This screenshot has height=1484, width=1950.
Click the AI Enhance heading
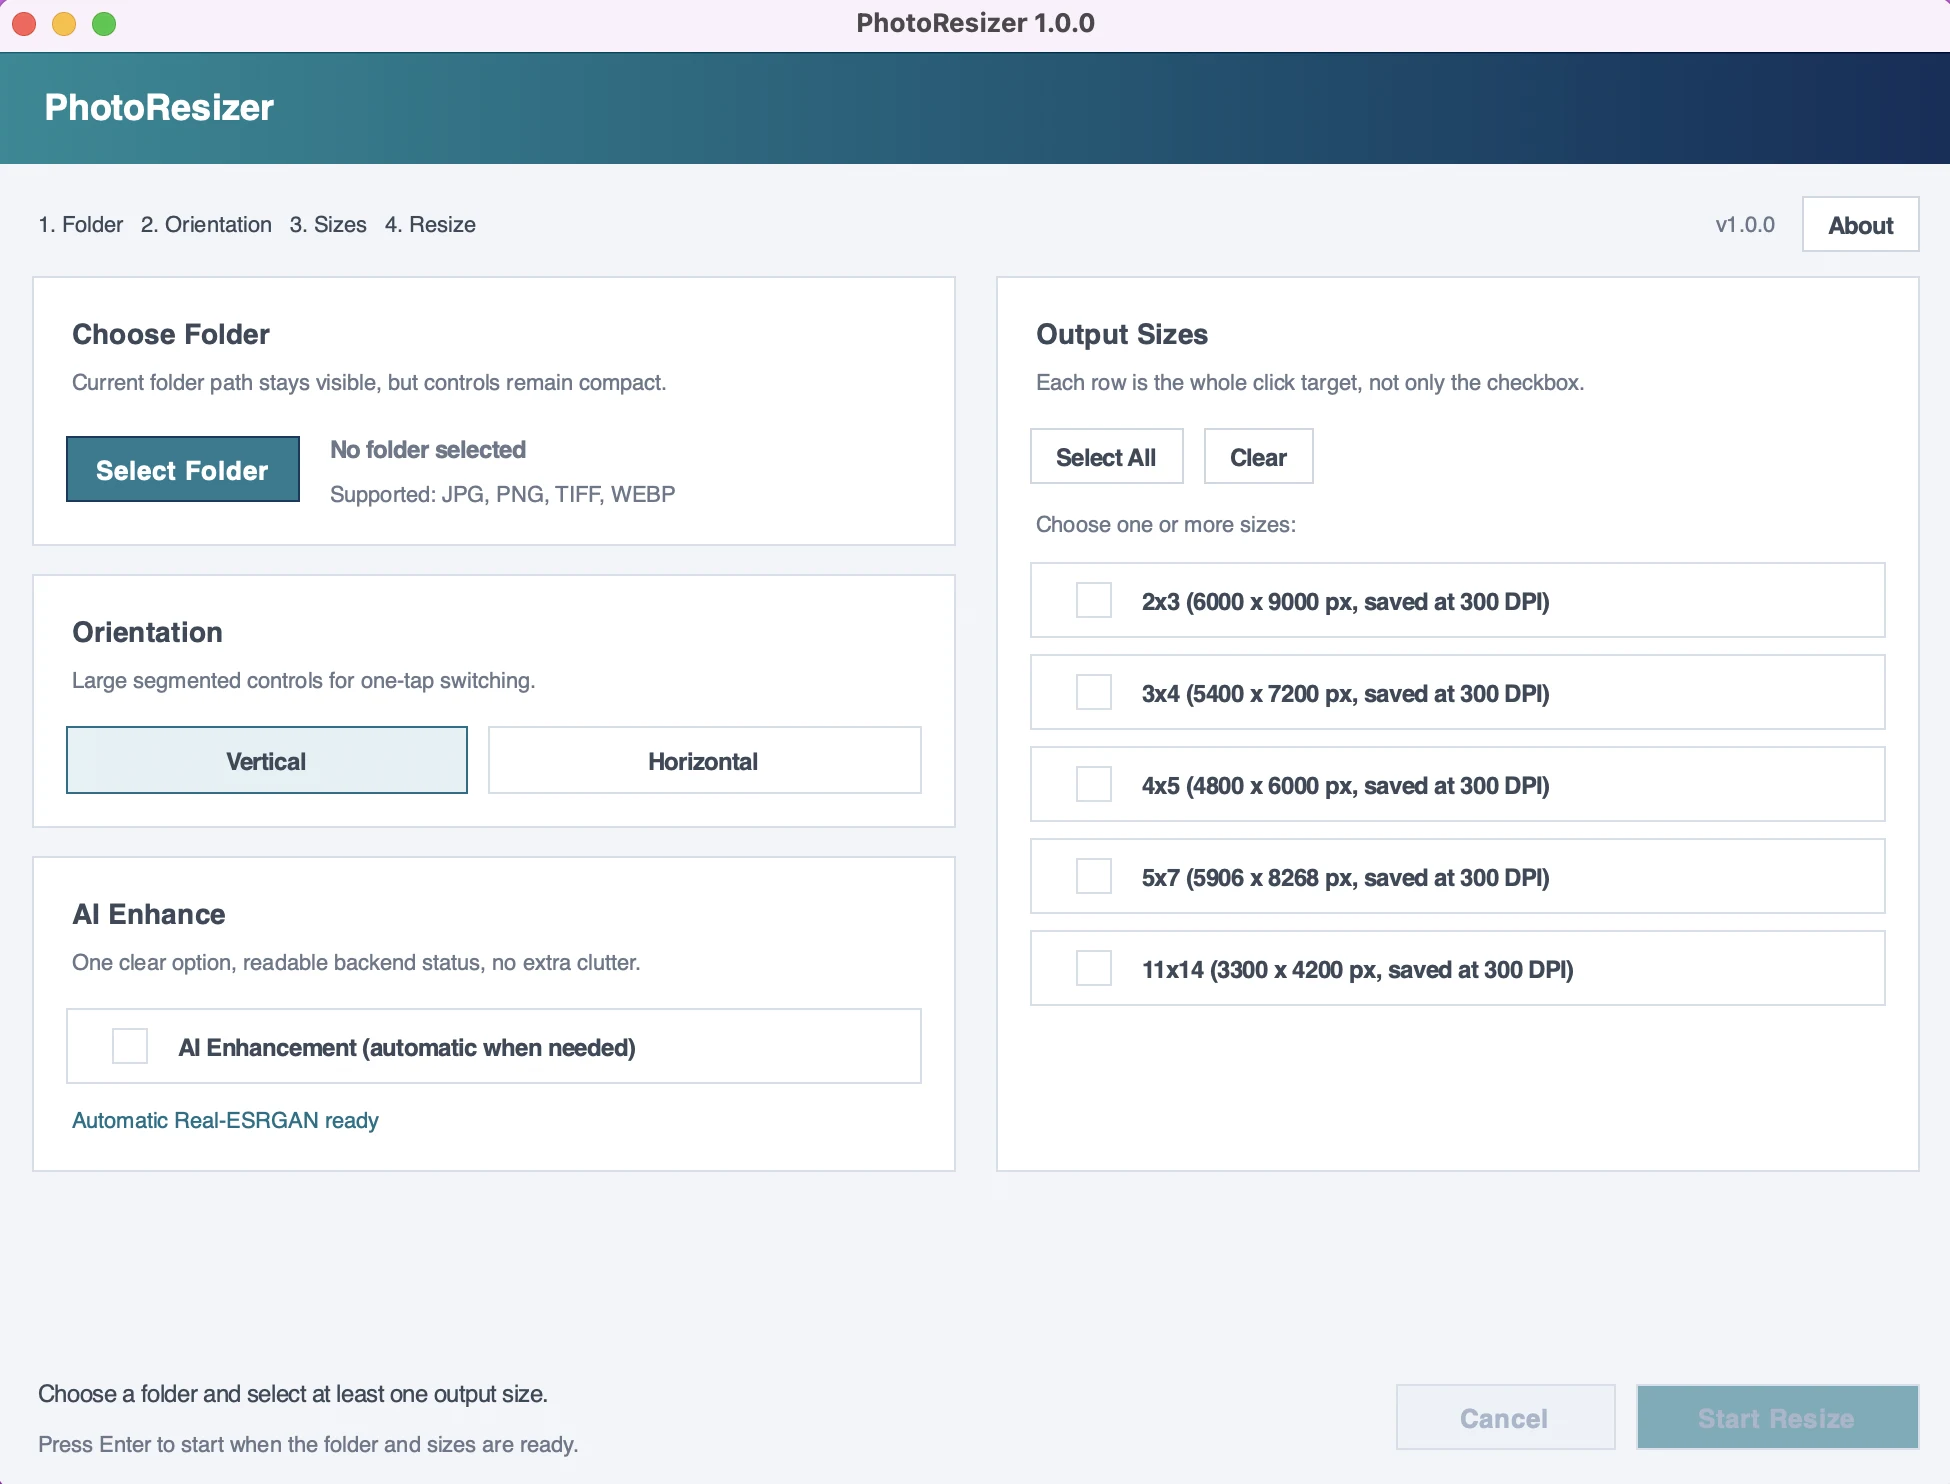[x=149, y=914]
